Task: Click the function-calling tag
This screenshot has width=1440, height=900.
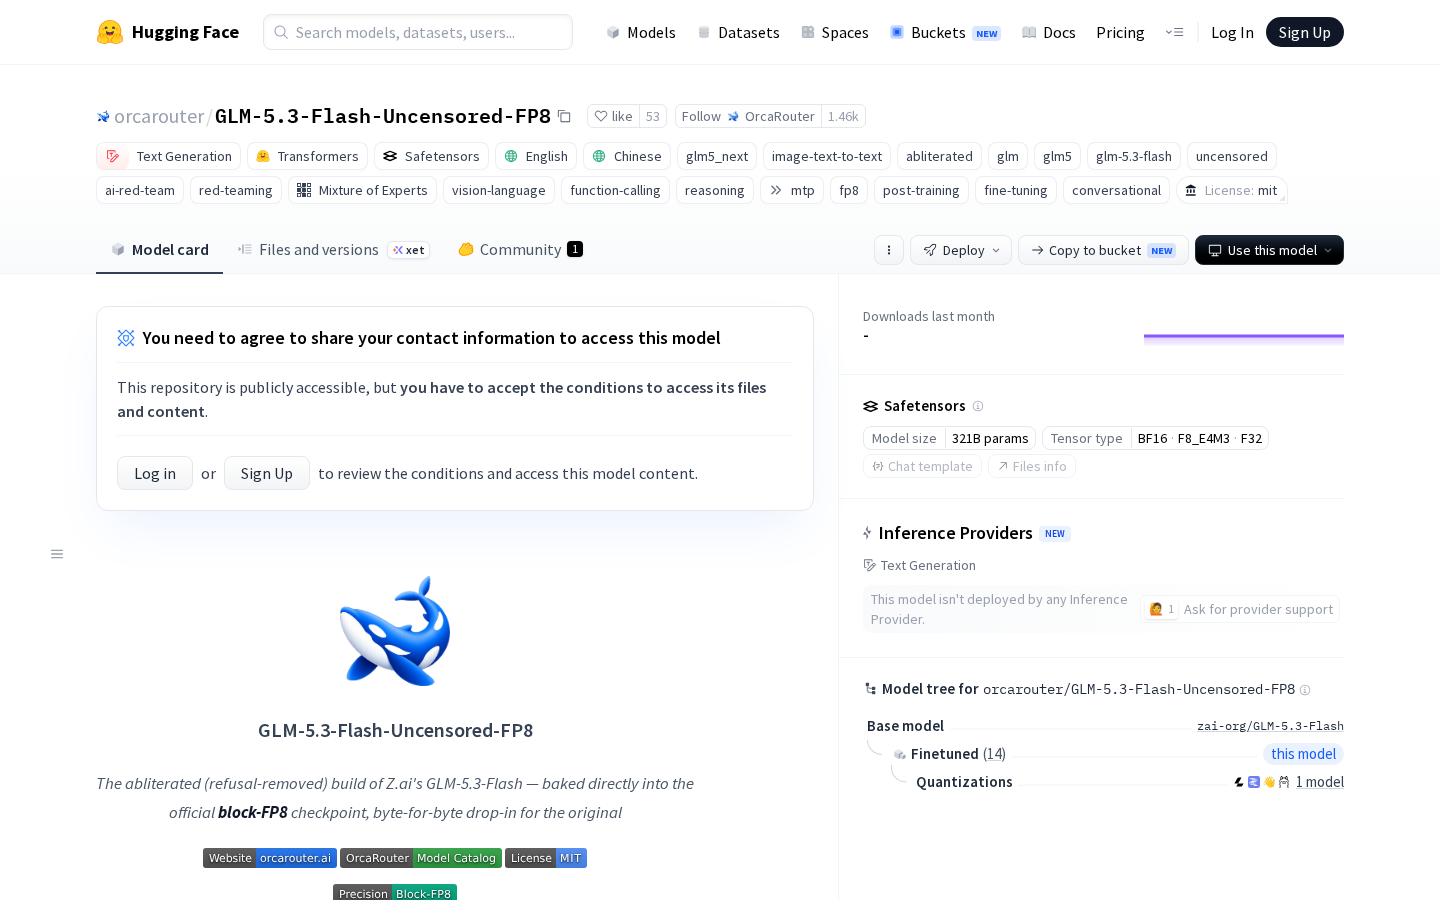Action: click(x=615, y=190)
